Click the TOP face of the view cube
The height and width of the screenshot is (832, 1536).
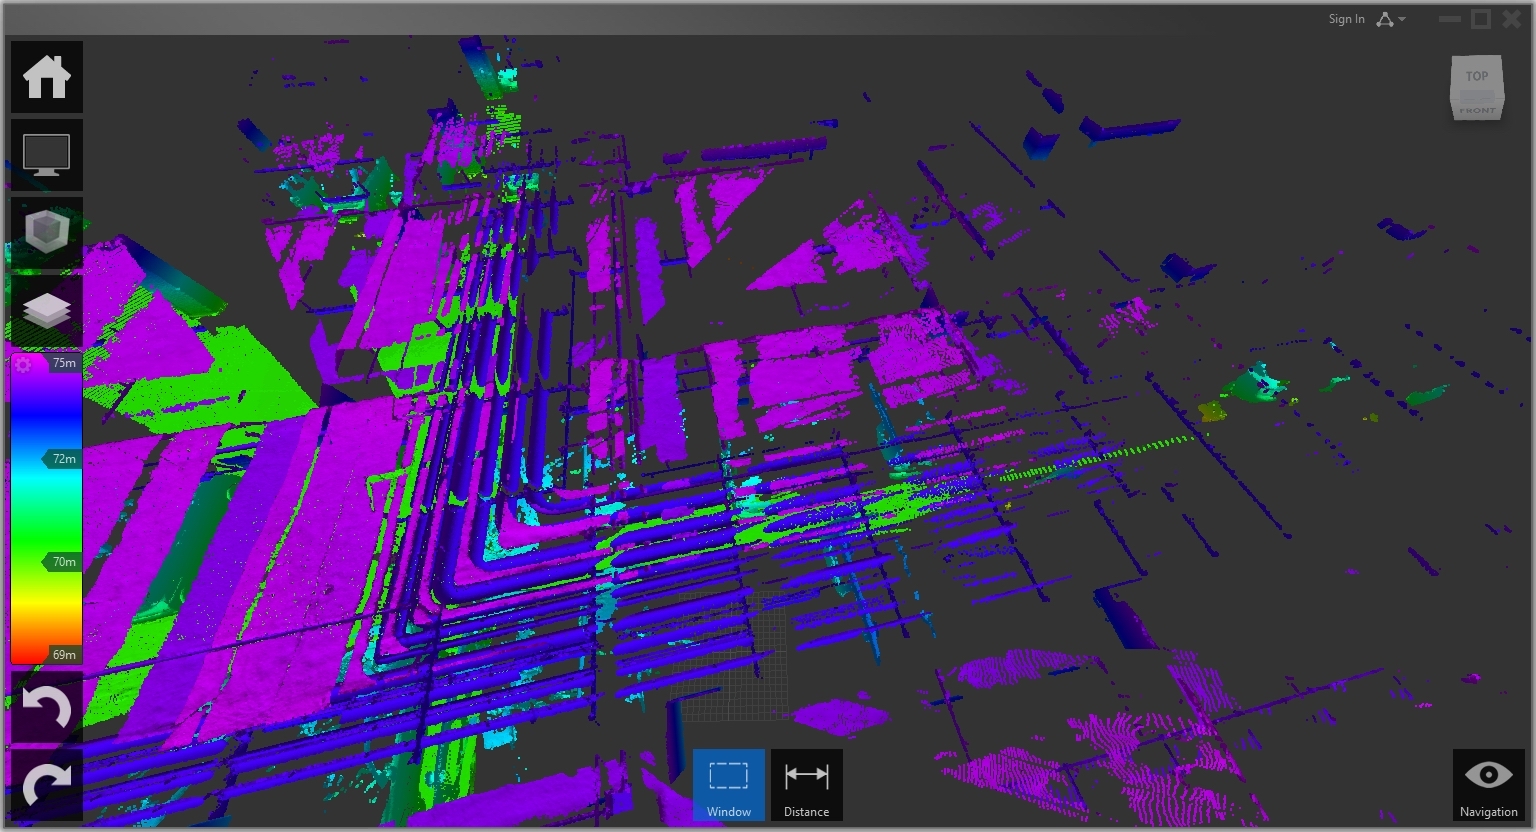(1477, 78)
